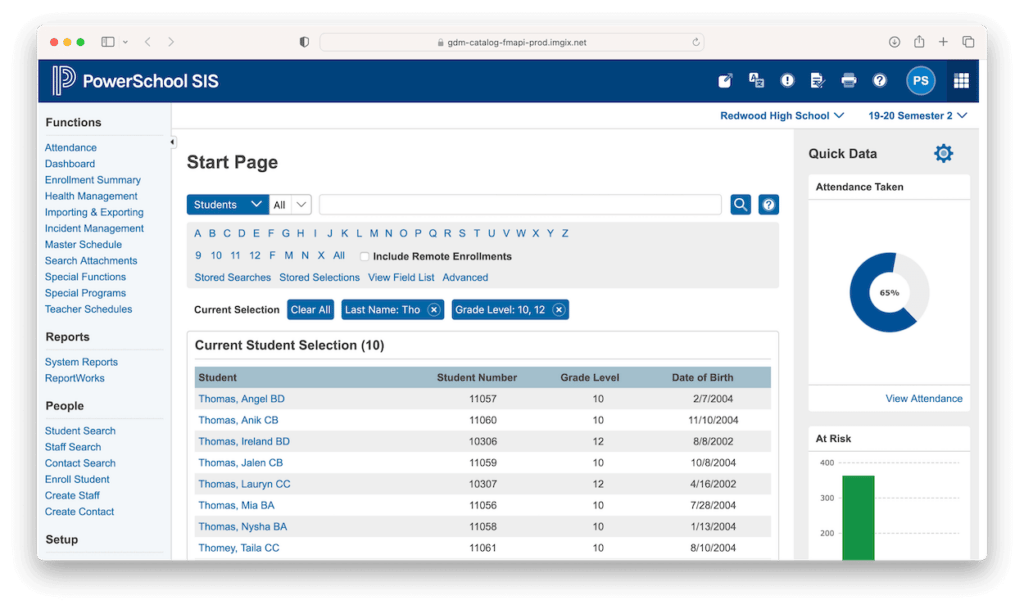
Task: Open the All filter dropdown
Action: (290, 204)
